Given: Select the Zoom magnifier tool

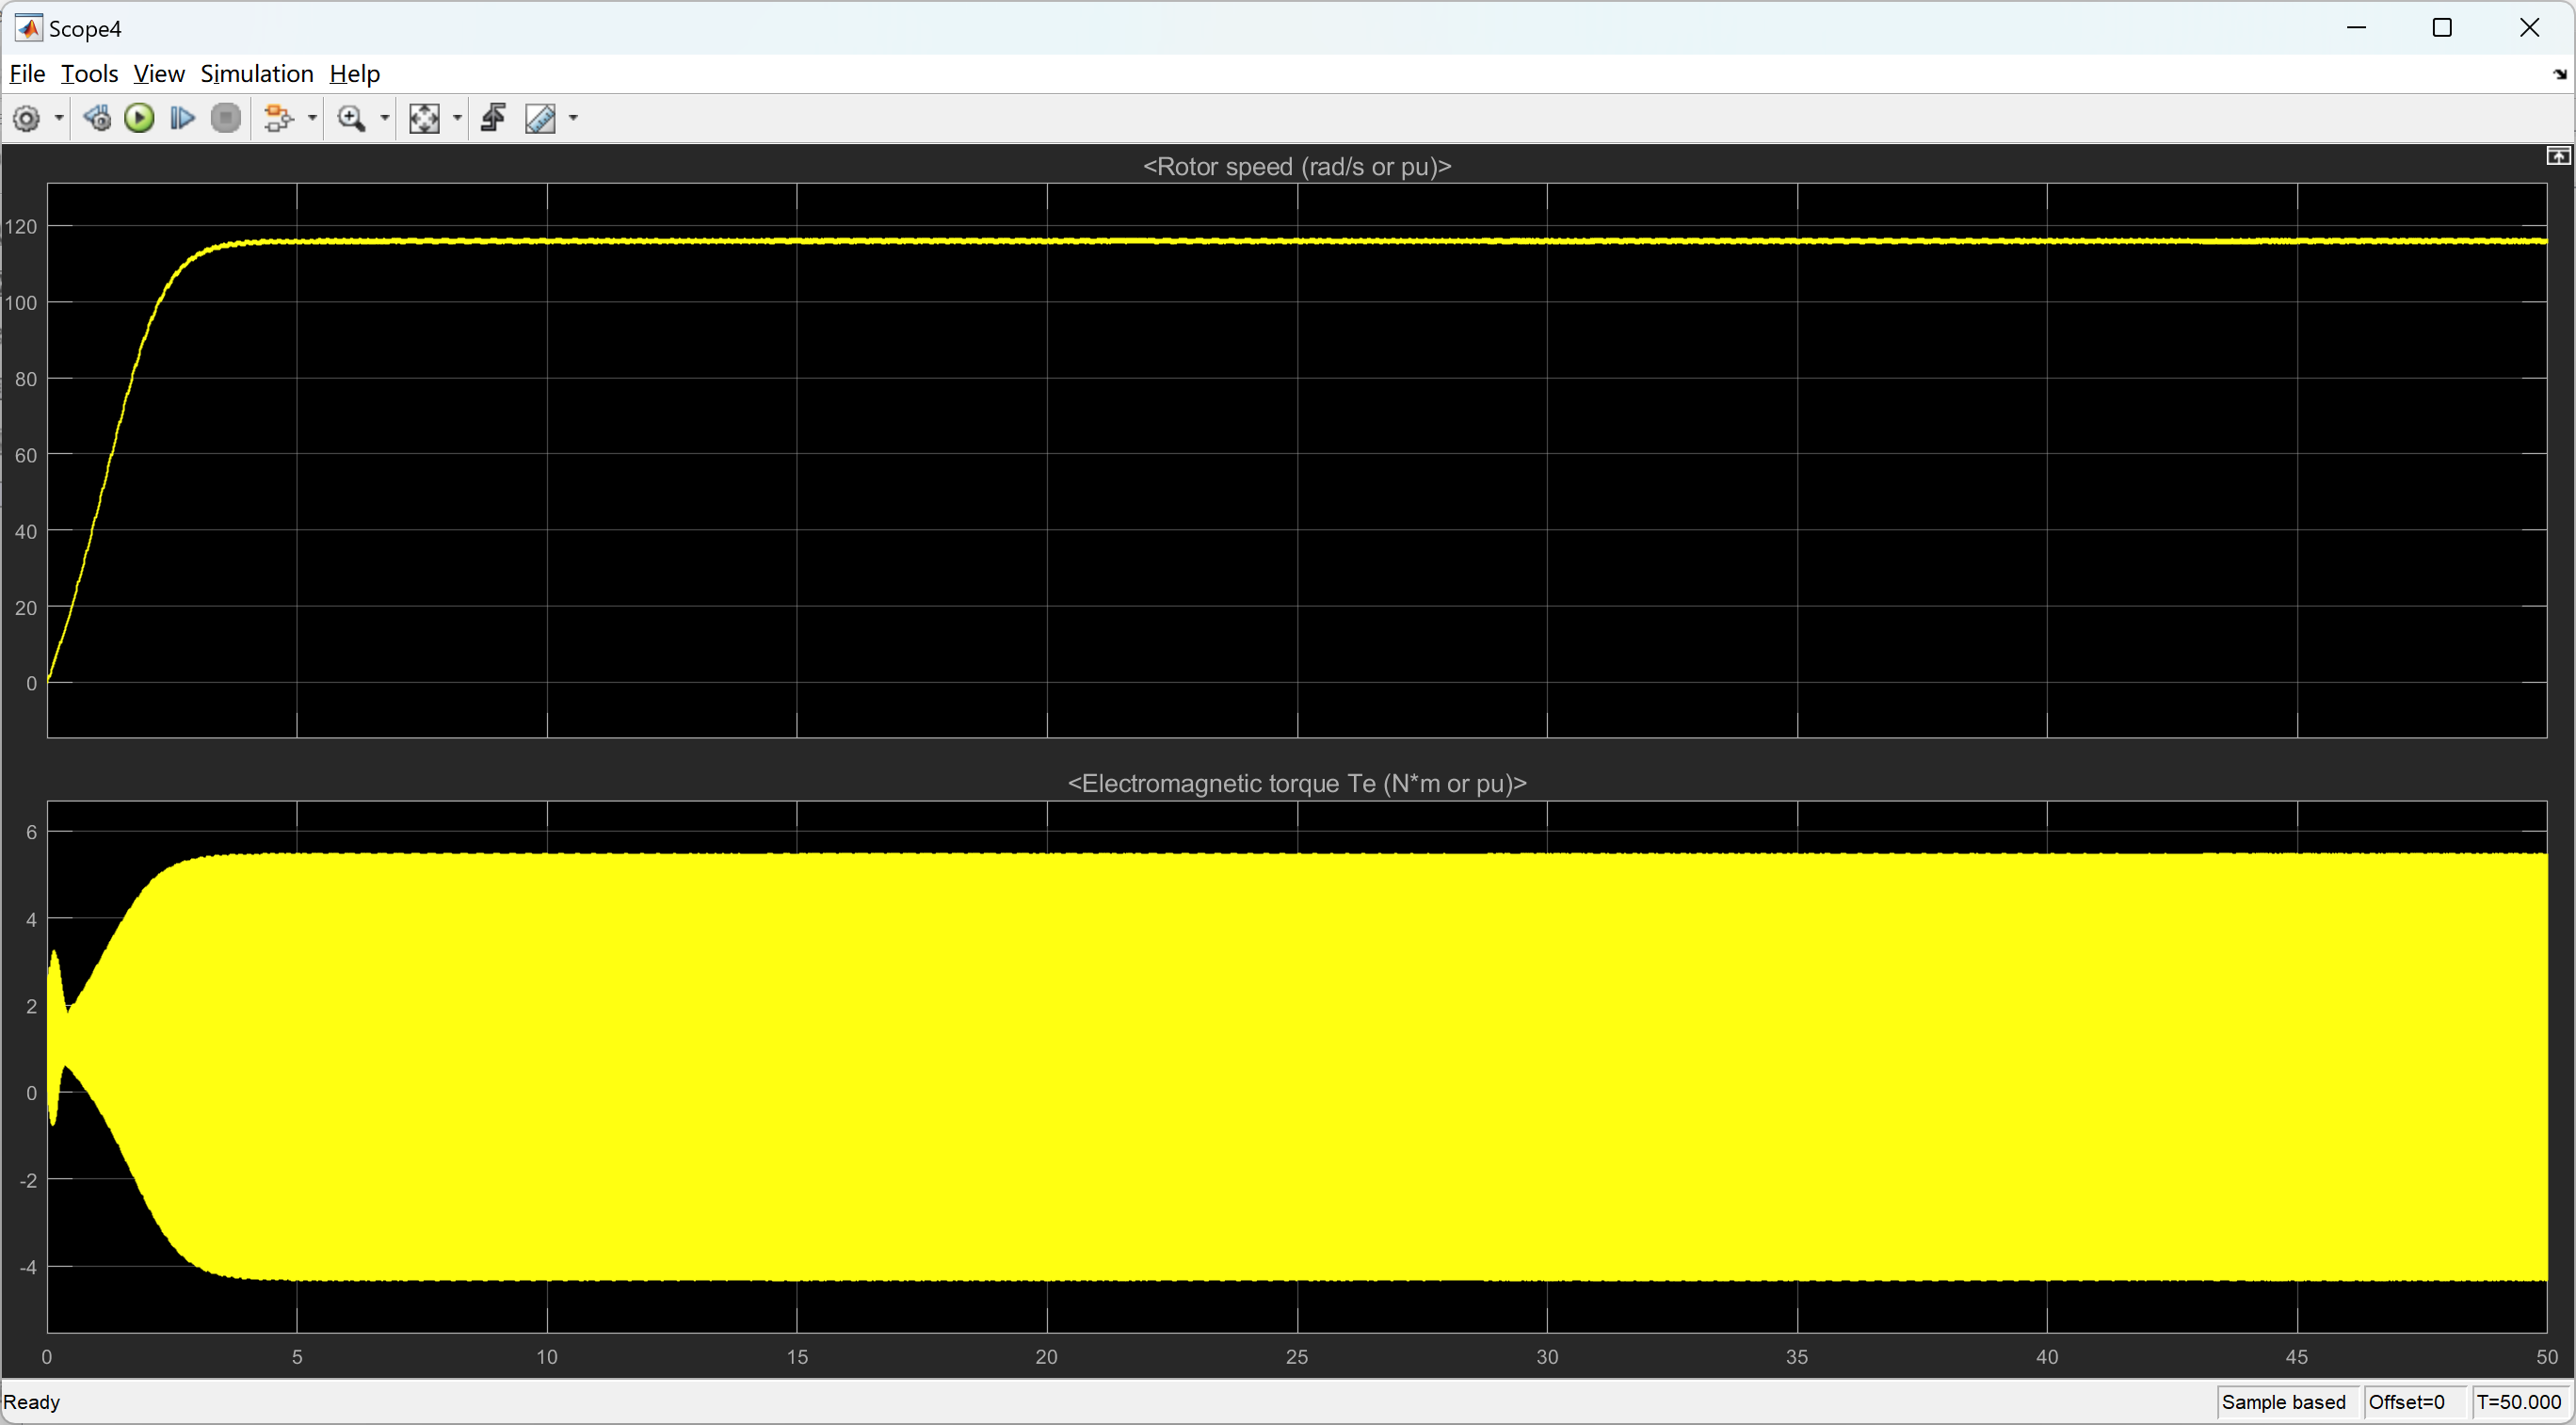Looking at the screenshot, I should pyautogui.click(x=351, y=119).
